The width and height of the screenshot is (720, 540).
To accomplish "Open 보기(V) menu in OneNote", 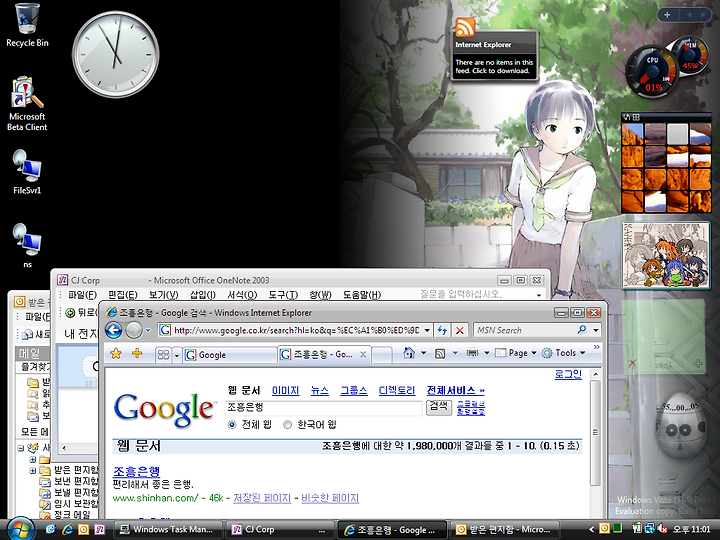I will click(x=163, y=295).
